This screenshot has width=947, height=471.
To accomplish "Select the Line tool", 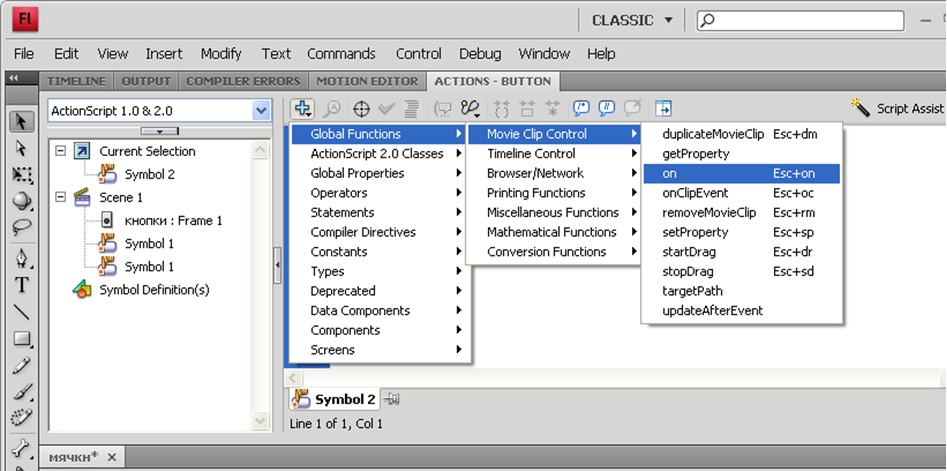I will click(21, 312).
